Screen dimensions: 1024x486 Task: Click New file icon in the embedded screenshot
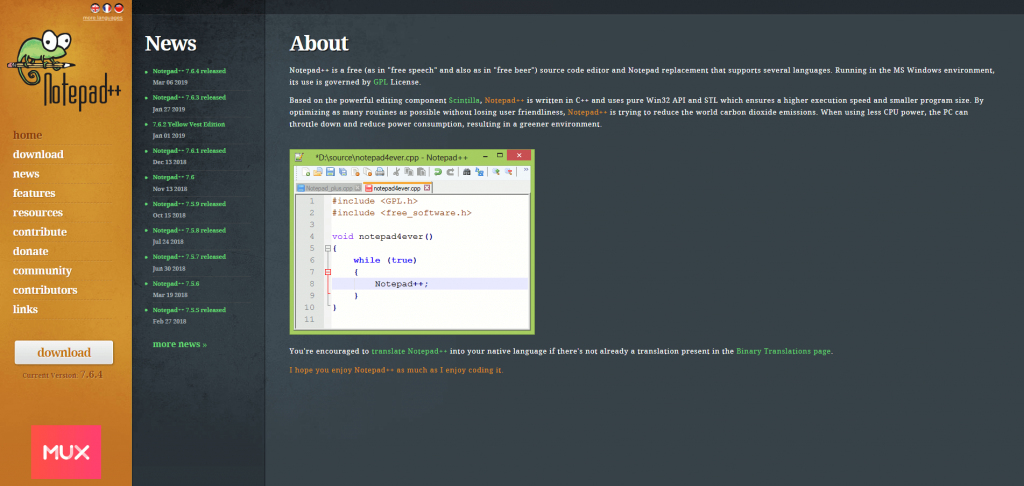click(306, 172)
